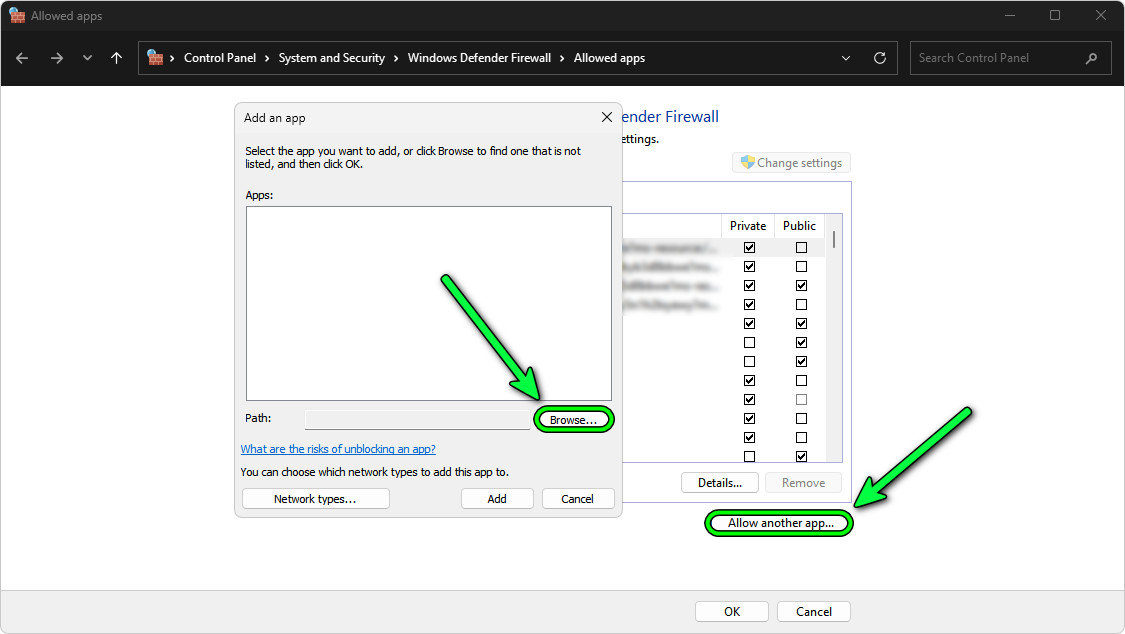Image resolution: width=1125 pixels, height=634 pixels.
Task: Refresh the Allowed apps page
Action: tap(880, 58)
